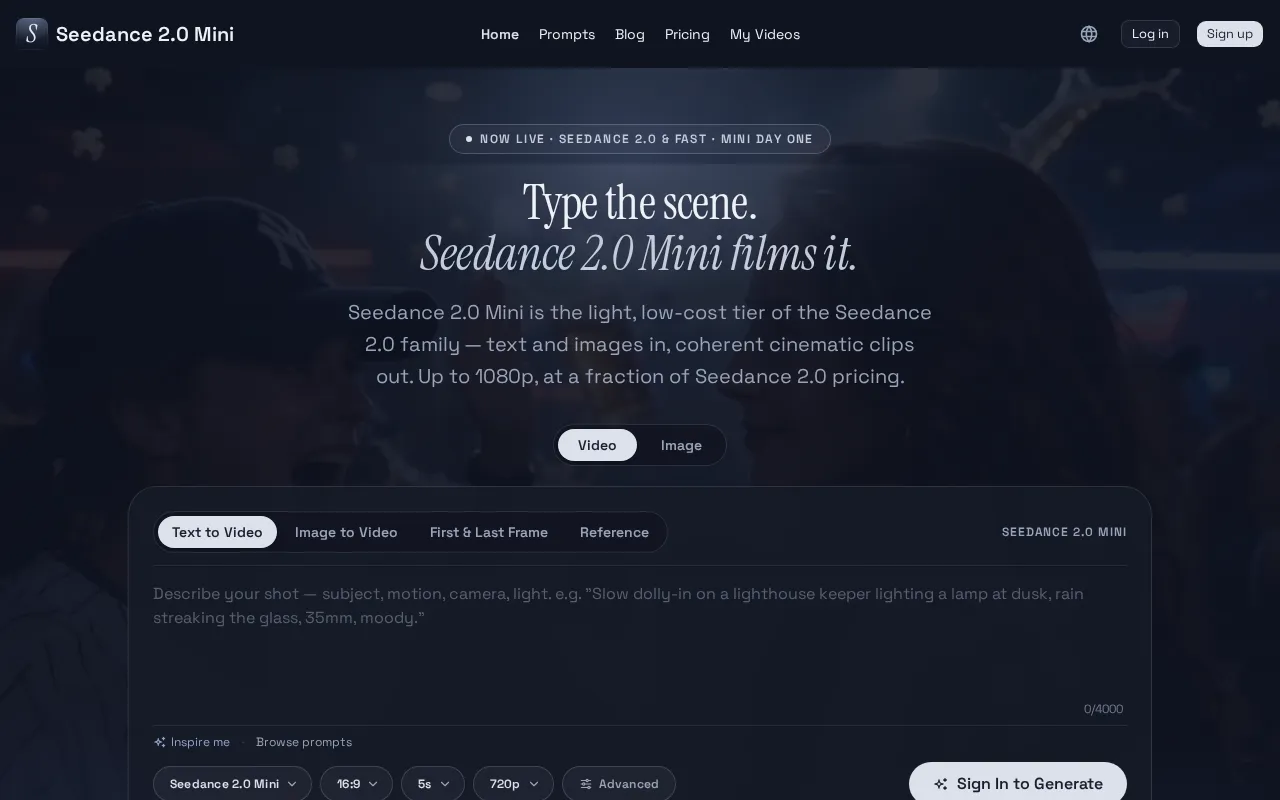Select the Image to Video tab
Viewport: 1280px width, 800px height.
click(346, 532)
